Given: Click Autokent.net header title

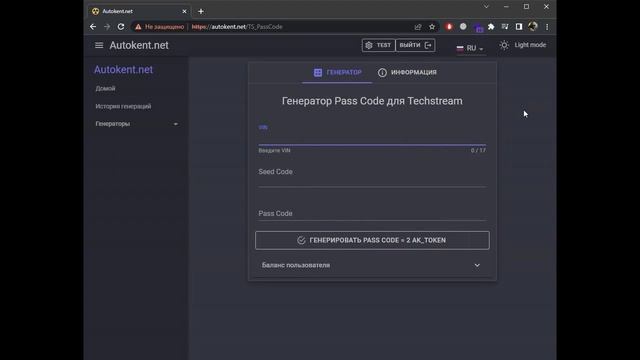Looking at the screenshot, I should (x=139, y=45).
